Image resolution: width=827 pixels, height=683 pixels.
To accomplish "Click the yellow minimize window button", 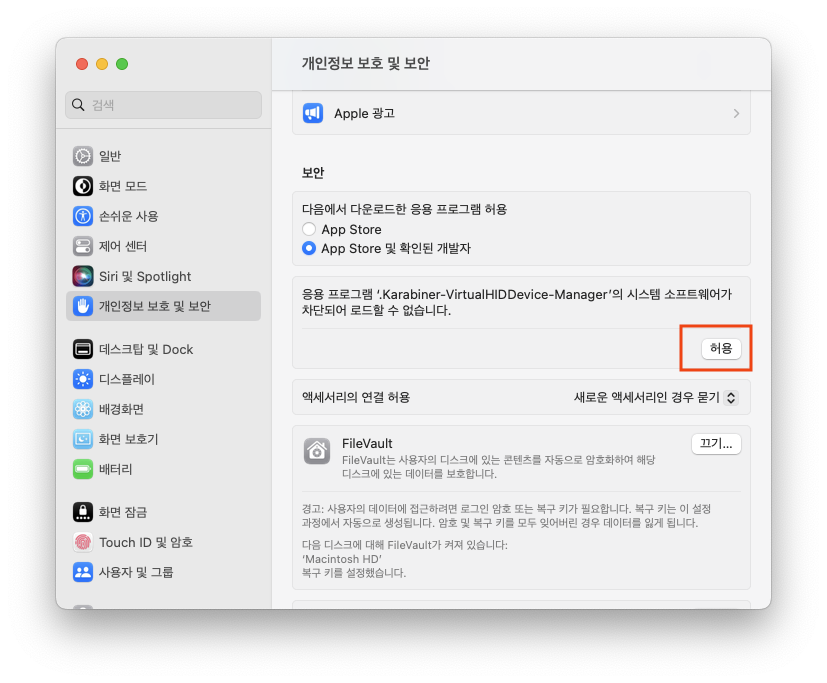I will point(102,64).
